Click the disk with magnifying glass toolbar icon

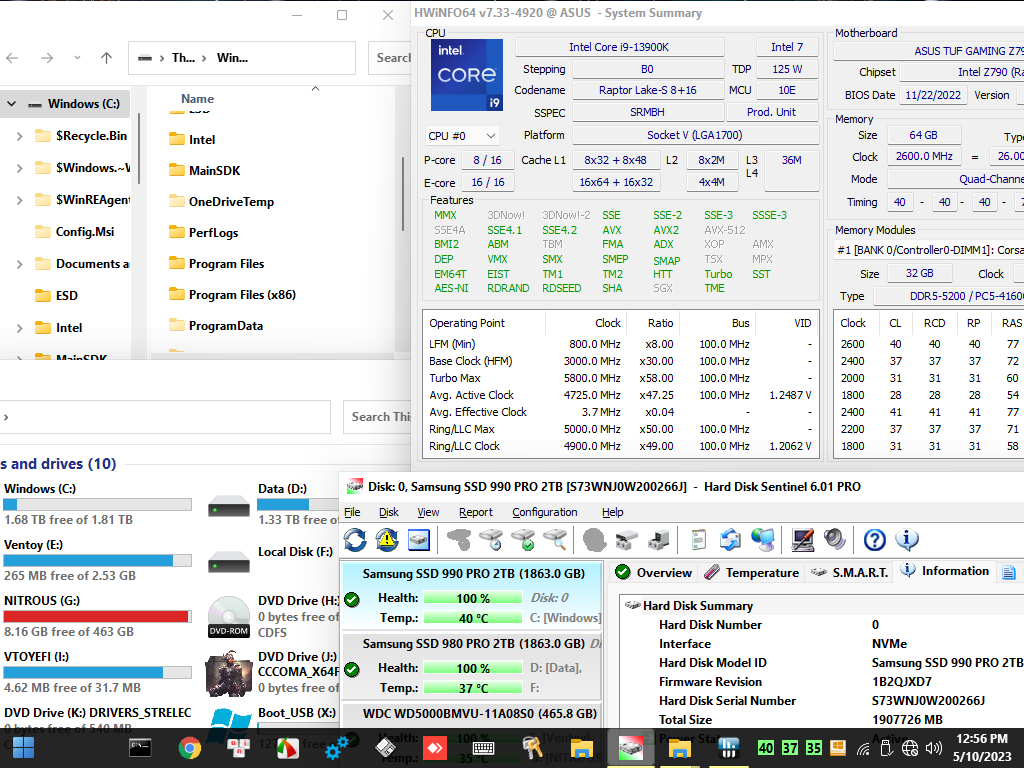pos(554,540)
